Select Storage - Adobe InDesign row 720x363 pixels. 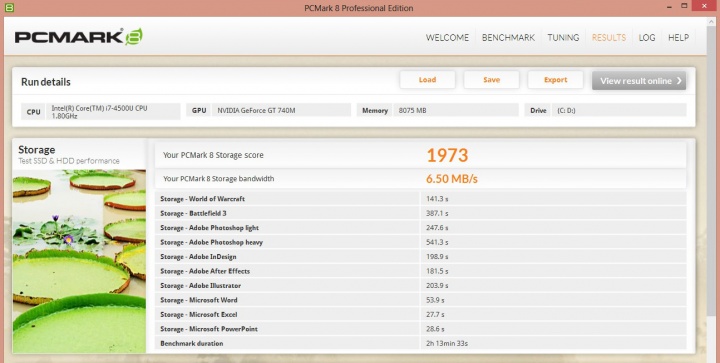420,257
